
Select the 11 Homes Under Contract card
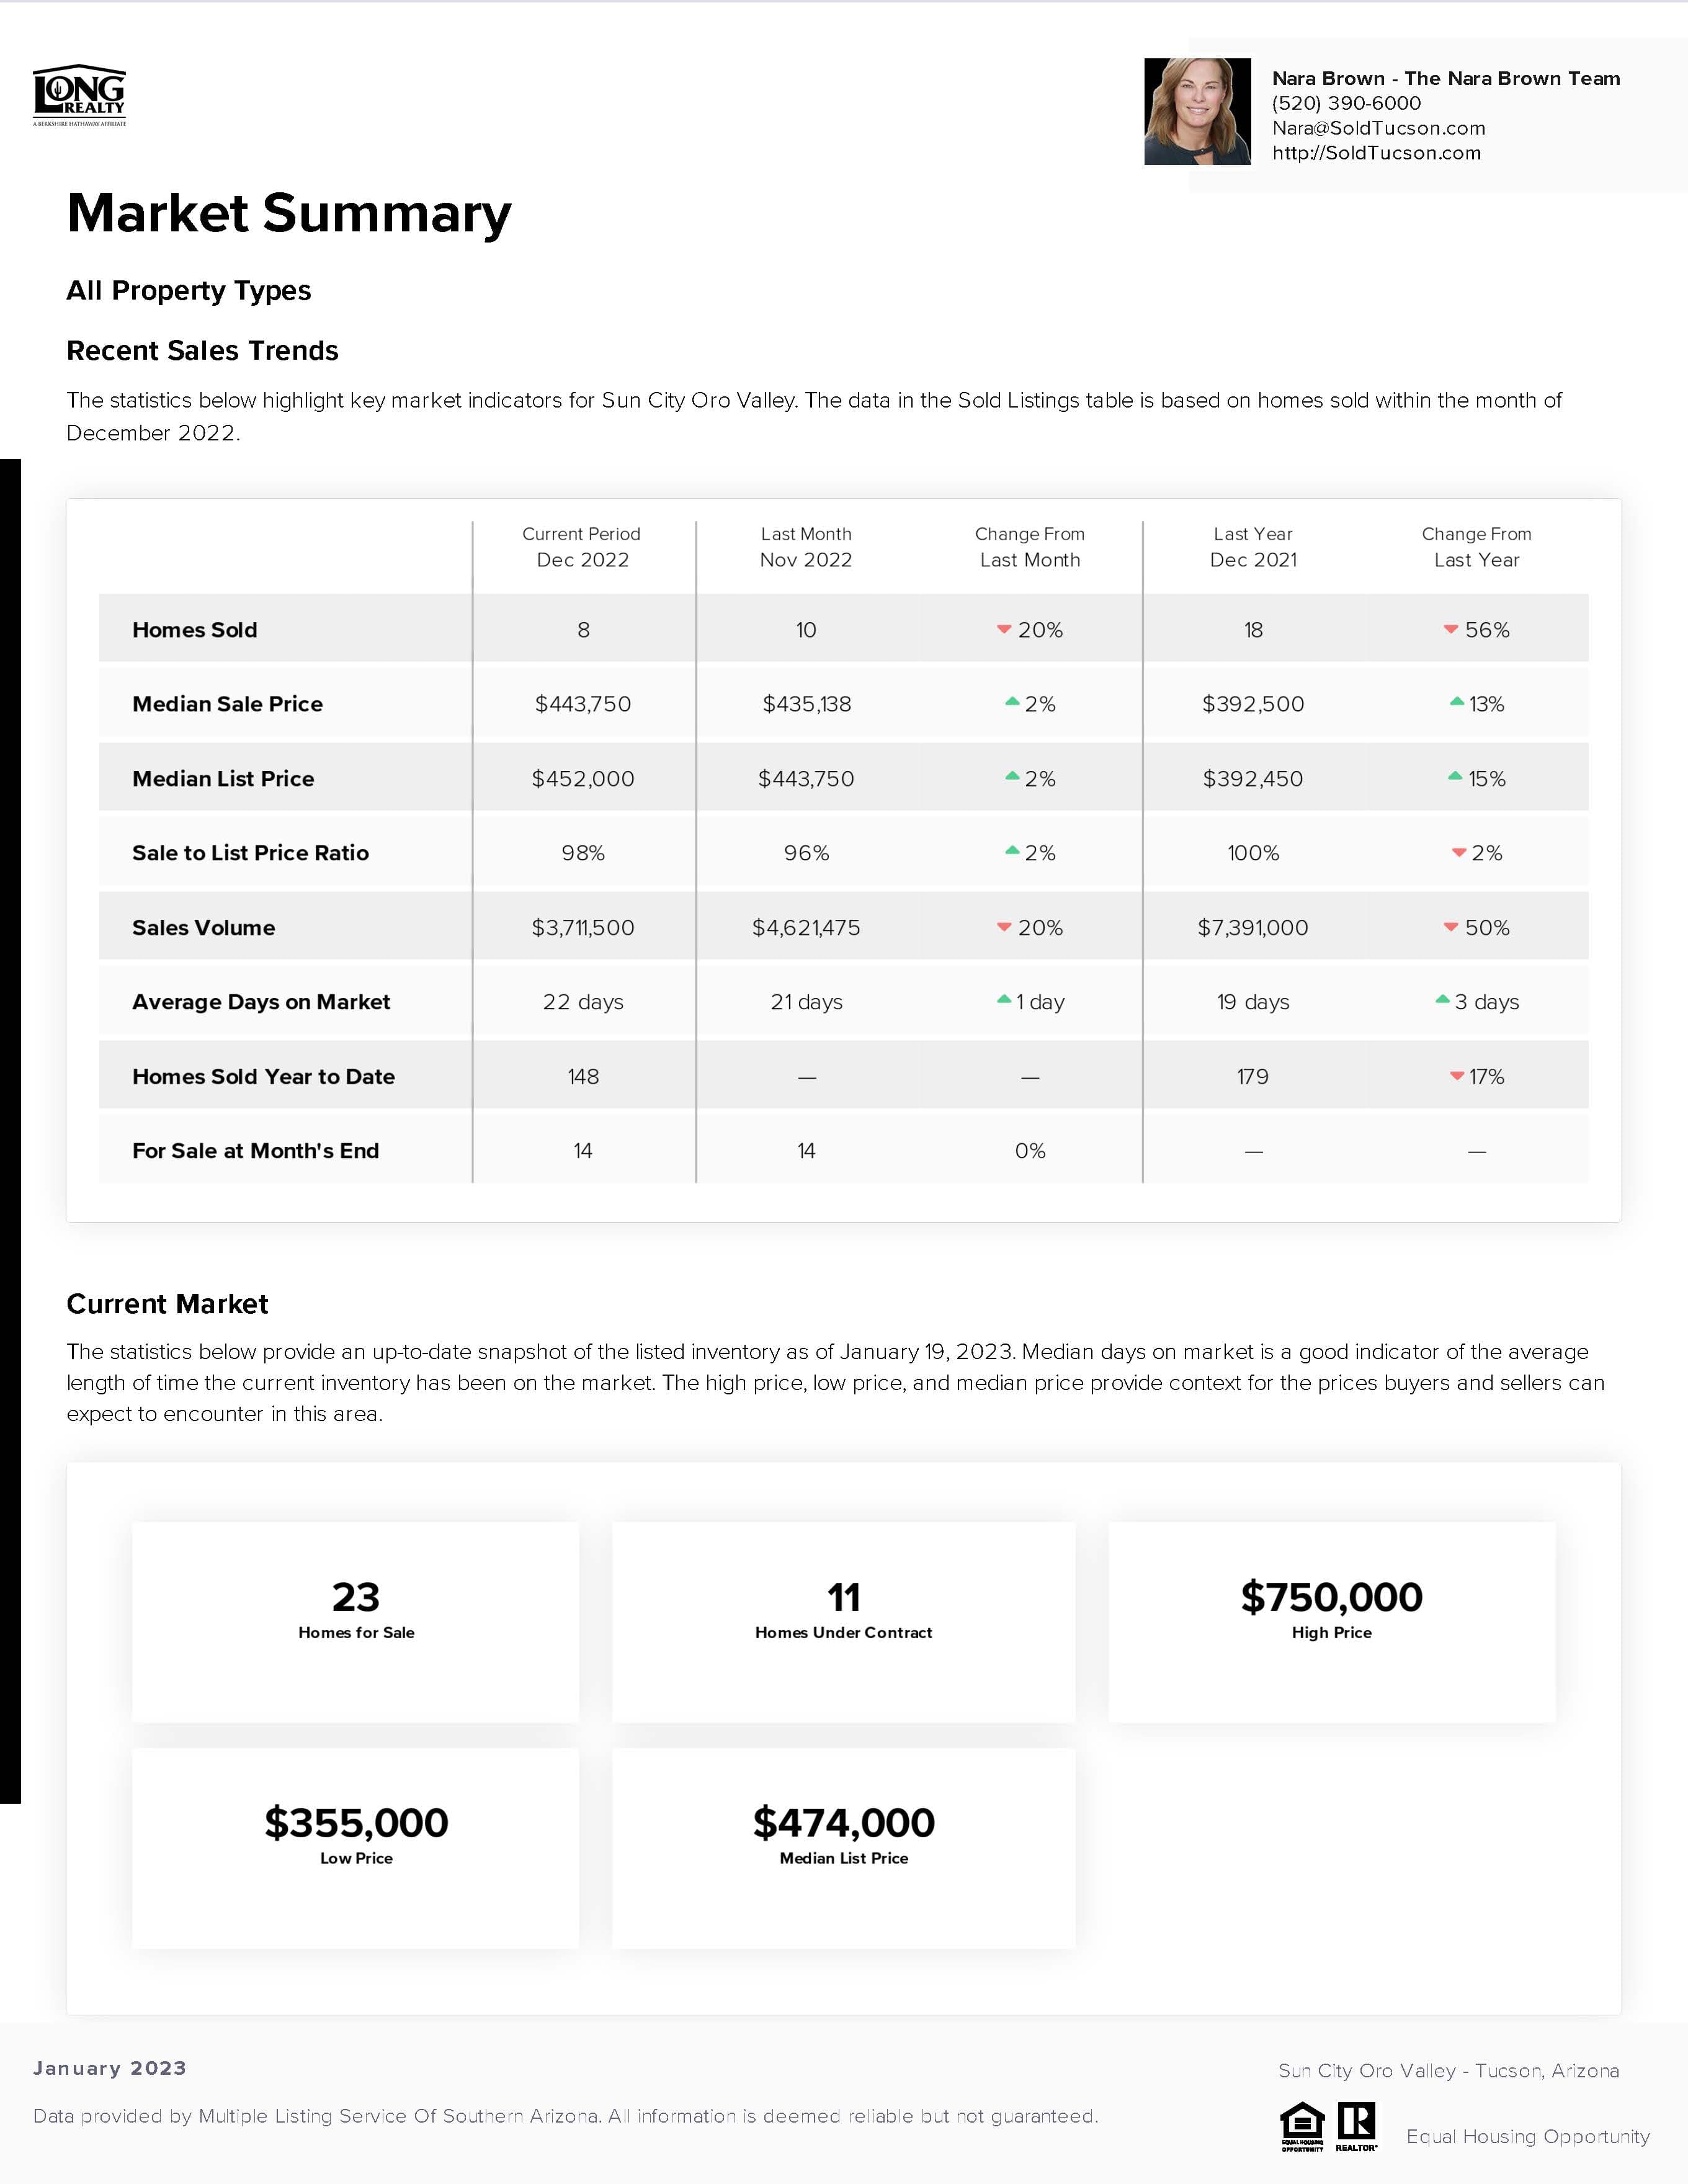click(843, 1622)
